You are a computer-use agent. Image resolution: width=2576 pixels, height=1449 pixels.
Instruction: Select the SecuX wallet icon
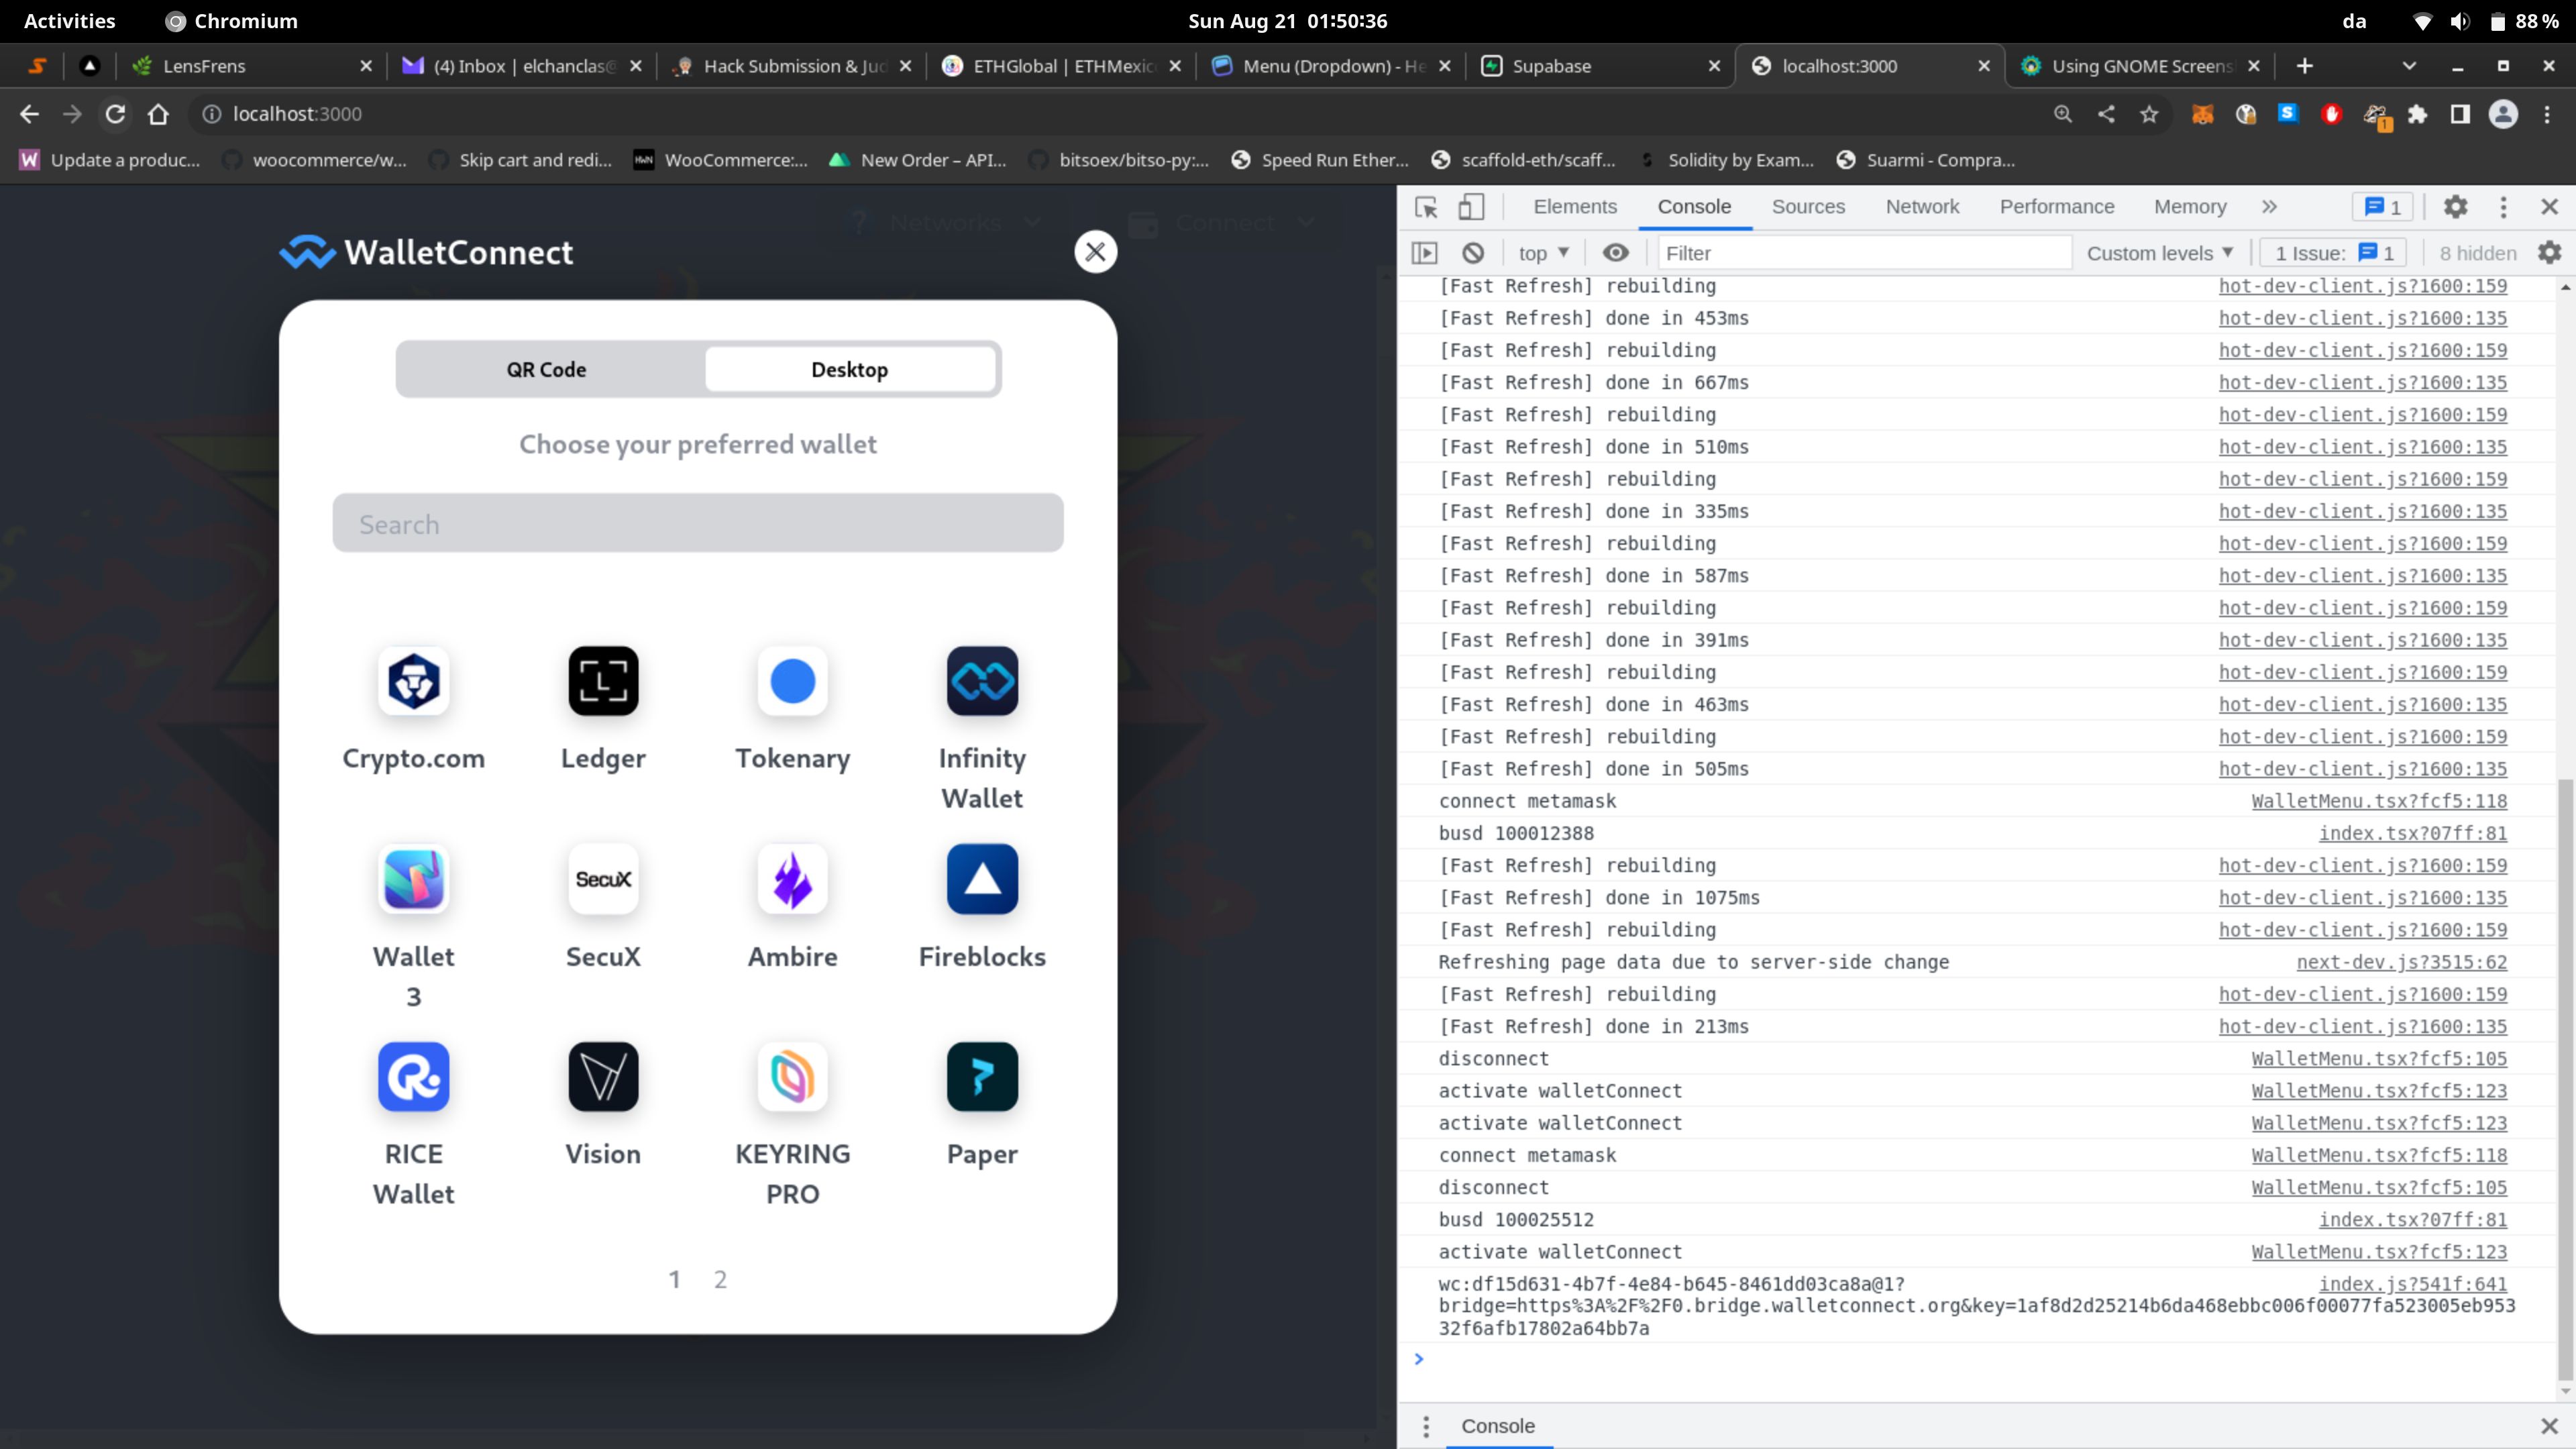pyautogui.click(x=603, y=879)
